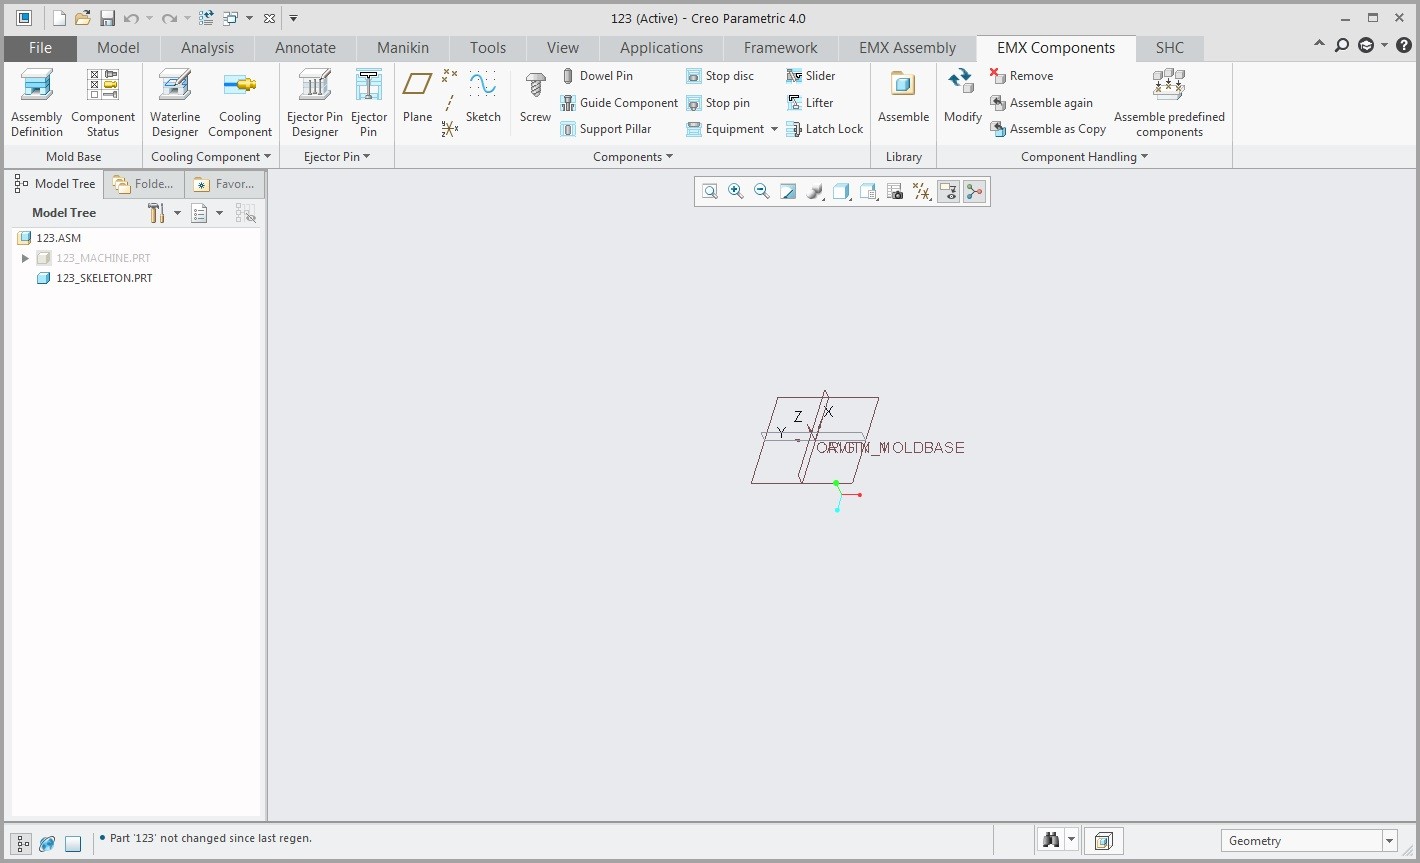This screenshot has height=863, width=1420.
Task: Open the Favorites tab
Action: 225,184
